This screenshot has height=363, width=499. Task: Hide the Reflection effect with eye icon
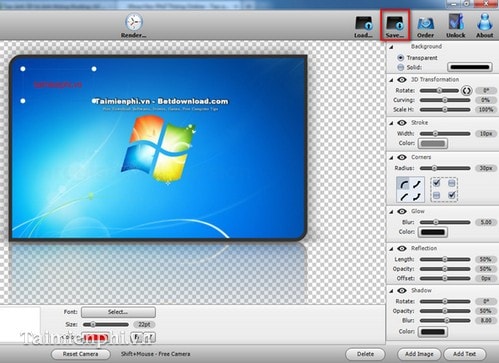click(x=402, y=248)
